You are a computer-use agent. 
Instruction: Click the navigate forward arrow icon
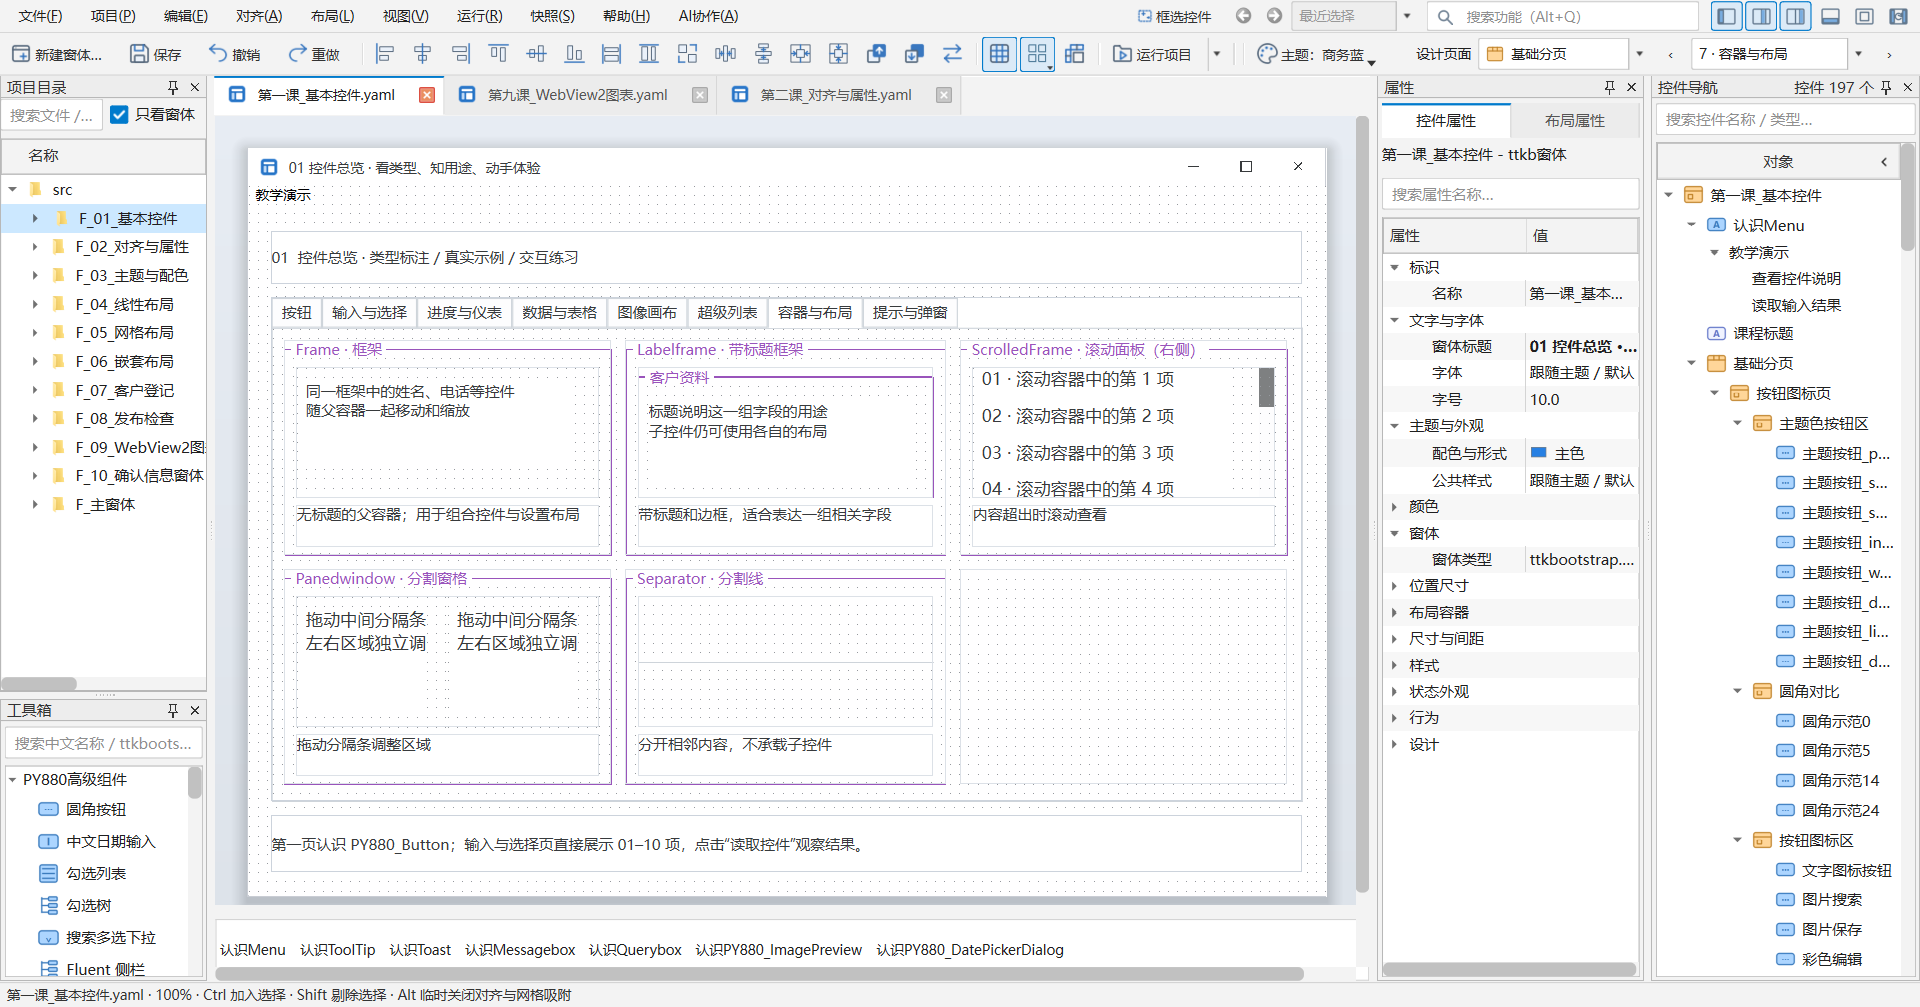tap(1274, 16)
